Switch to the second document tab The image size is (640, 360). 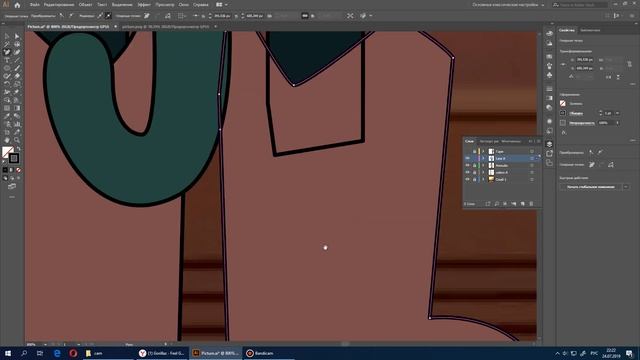pos(166,27)
